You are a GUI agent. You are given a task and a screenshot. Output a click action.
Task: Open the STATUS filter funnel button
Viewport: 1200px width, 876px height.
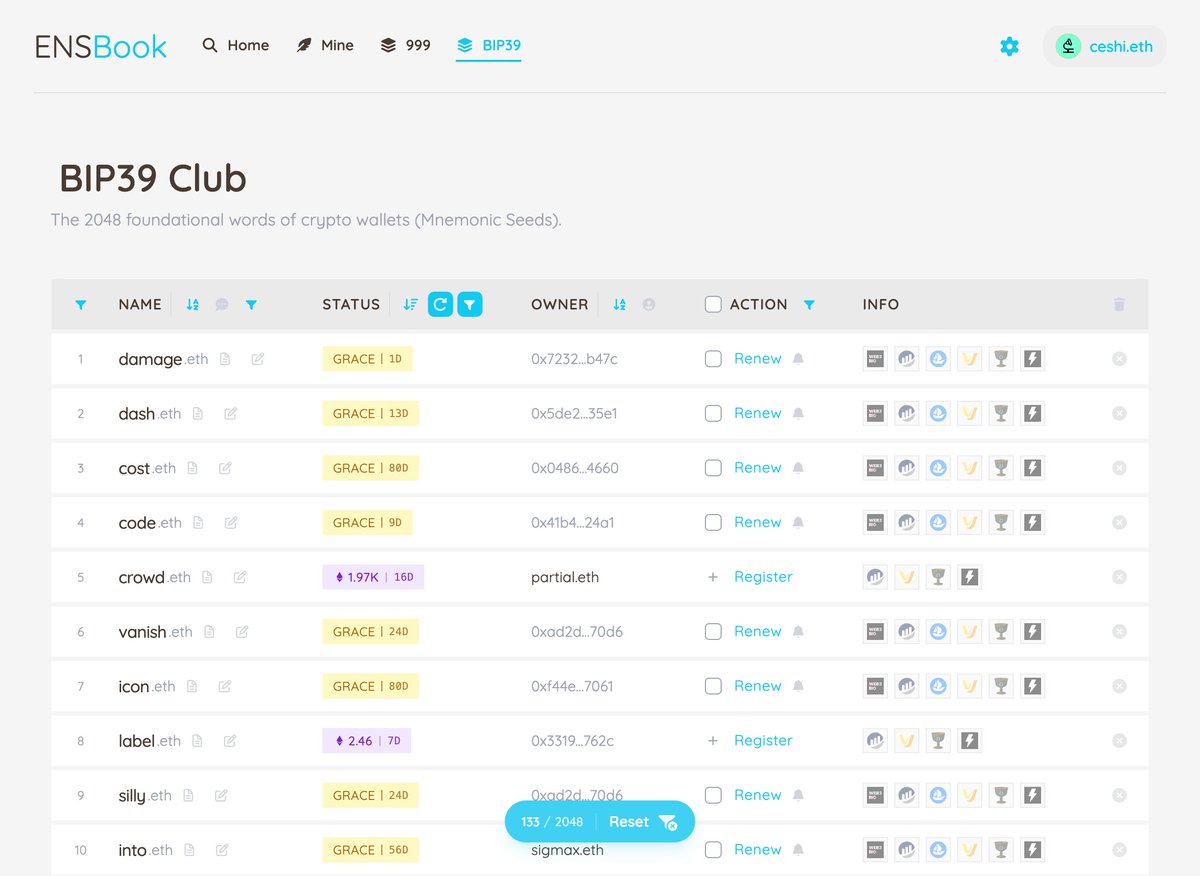[470, 304]
